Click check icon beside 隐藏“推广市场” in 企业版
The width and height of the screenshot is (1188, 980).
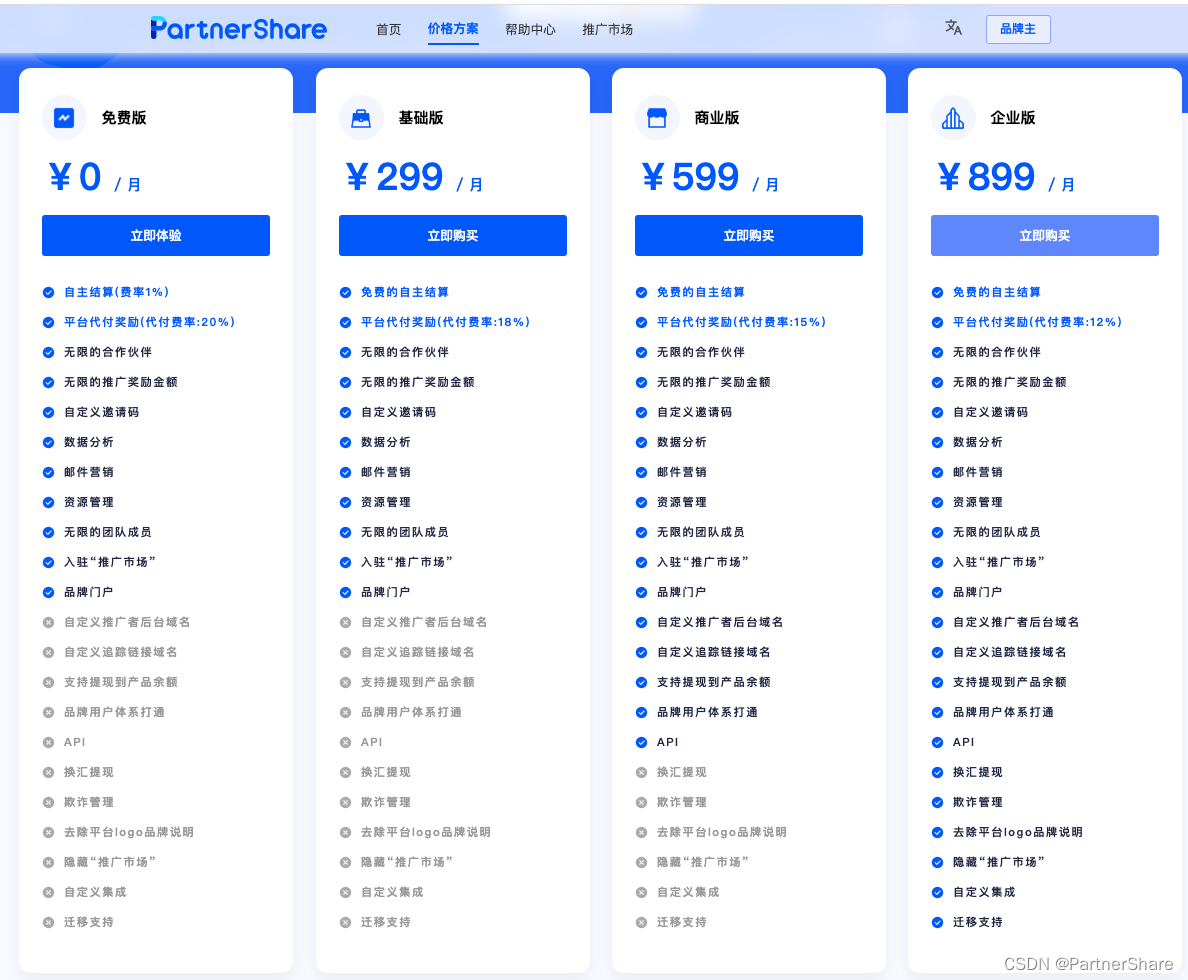coord(937,863)
